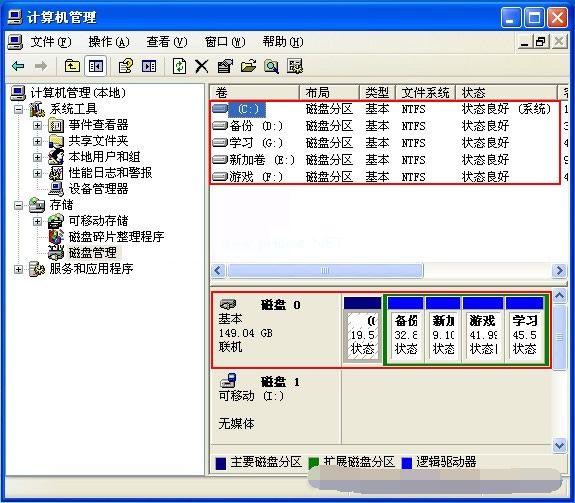Click the action pane toggle icon beside the help sheet
575x503 pixels.
[x=149, y=66]
